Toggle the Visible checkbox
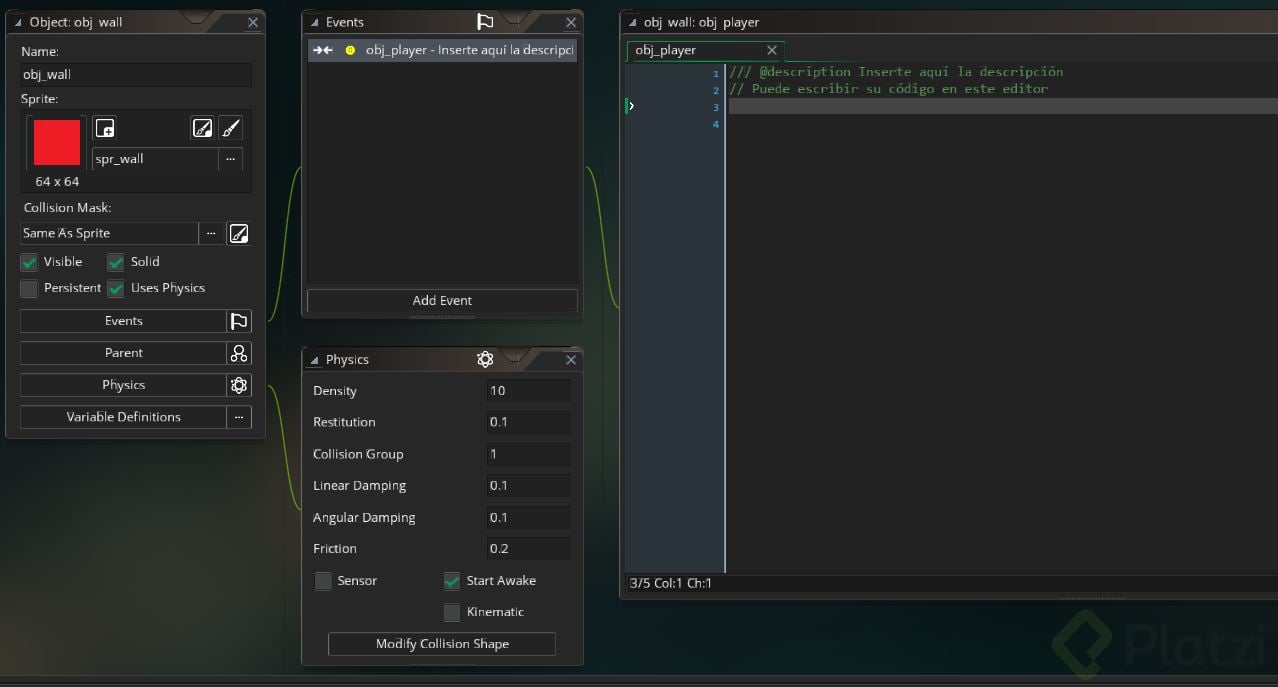The height and width of the screenshot is (687, 1278). [29, 262]
